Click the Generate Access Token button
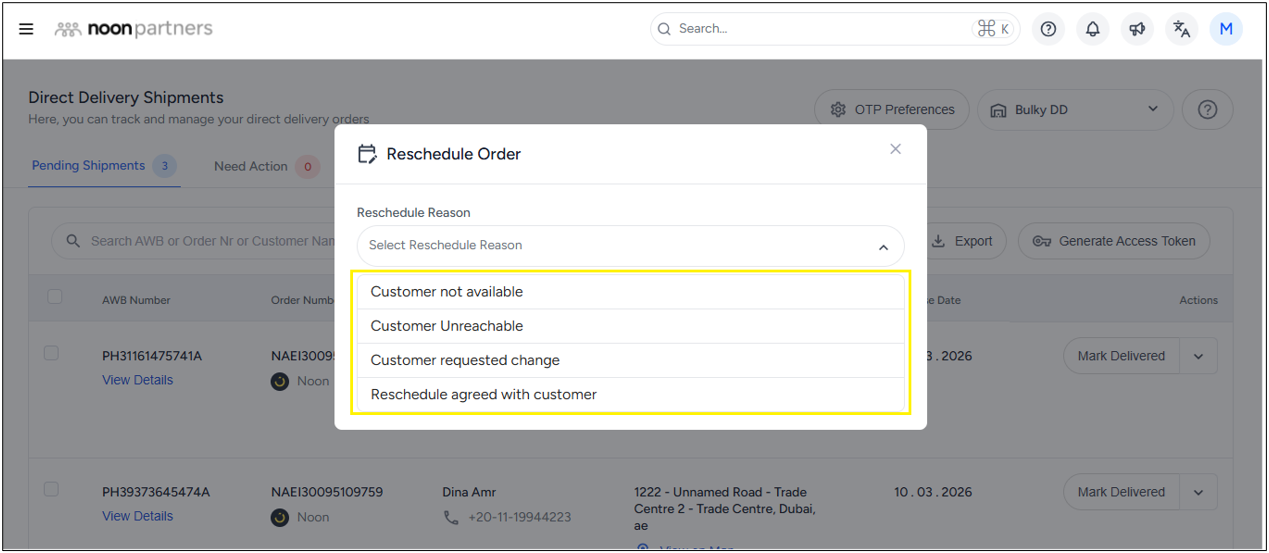This screenshot has width=1269, height=553. (1114, 241)
